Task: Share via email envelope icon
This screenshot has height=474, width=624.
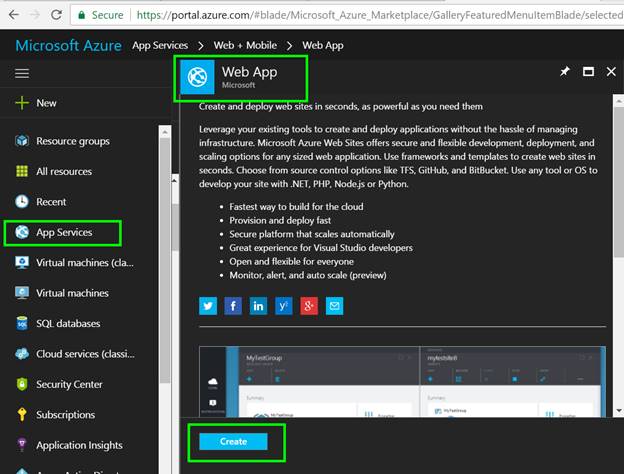Action: tap(334, 306)
